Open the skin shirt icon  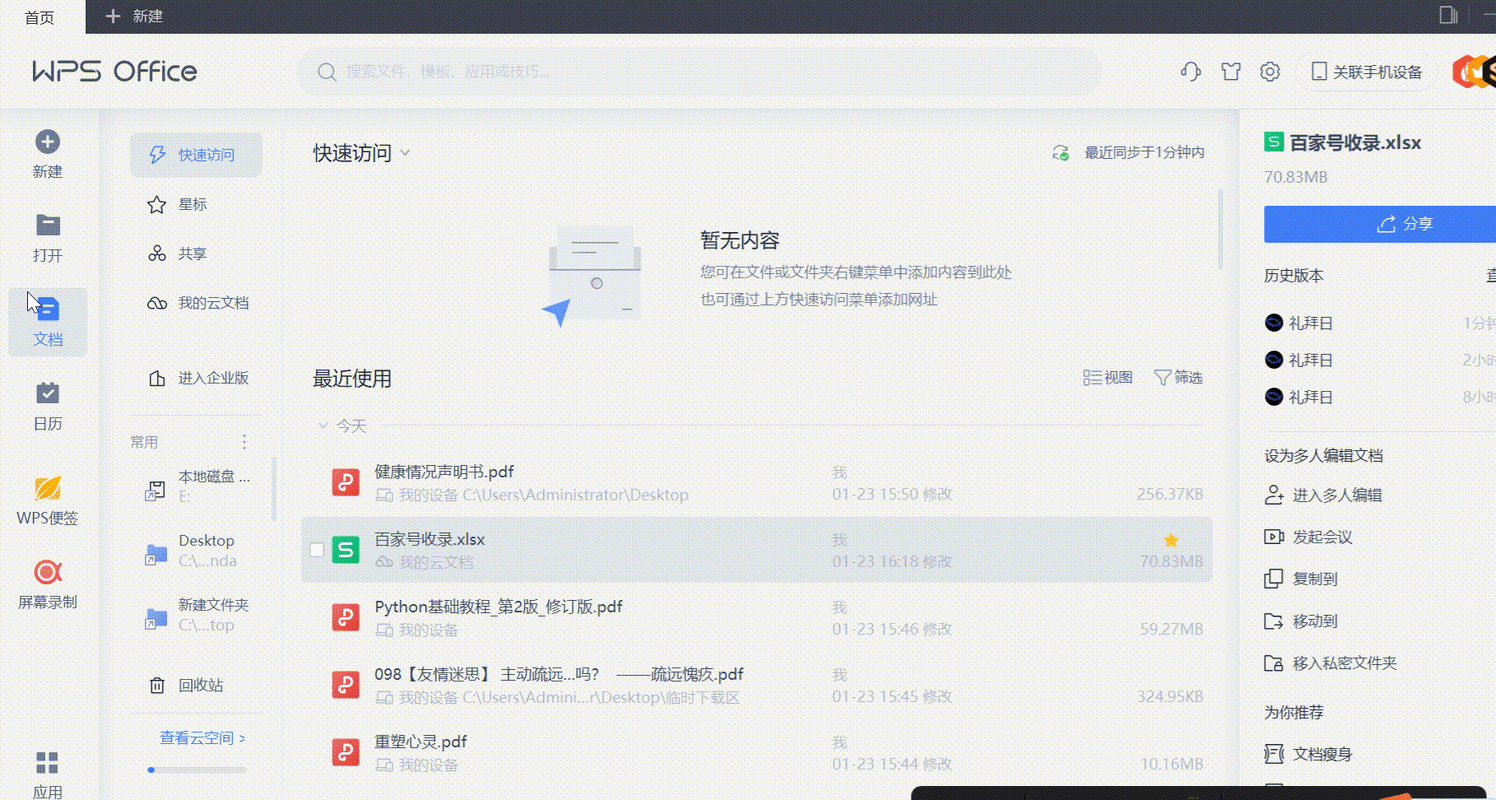[x=1231, y=72]
